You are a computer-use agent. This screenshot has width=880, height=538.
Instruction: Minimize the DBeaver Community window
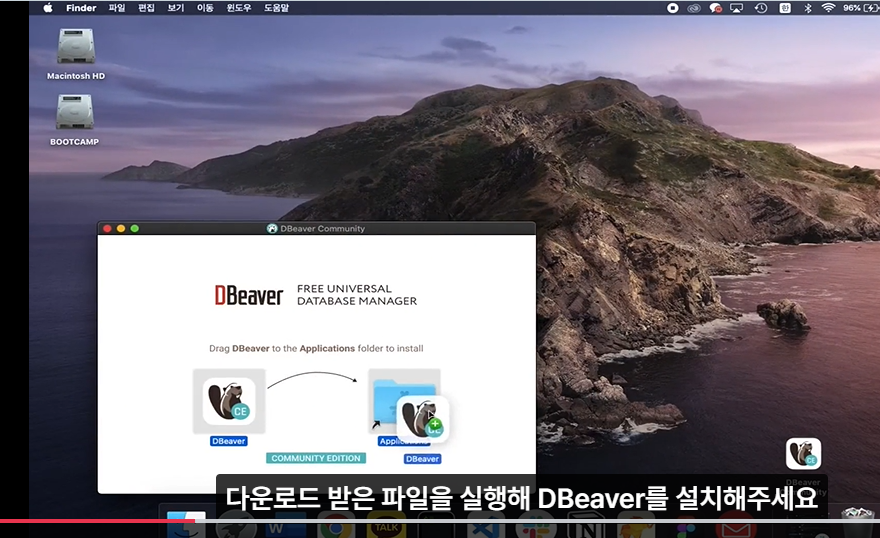(x=121, y=228)
